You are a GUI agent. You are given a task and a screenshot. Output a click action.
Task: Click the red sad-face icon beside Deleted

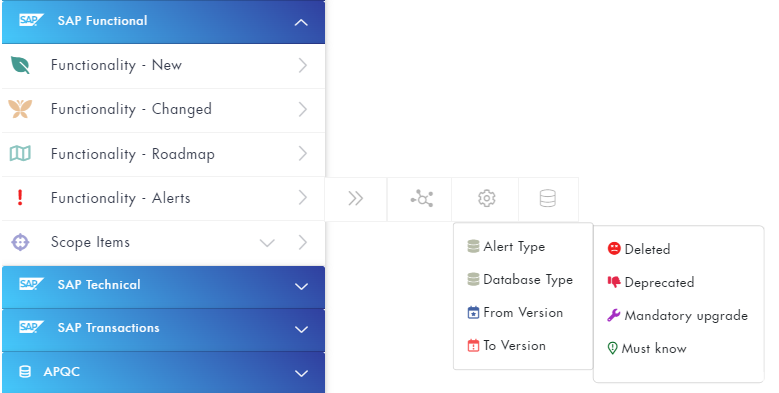pos(614,248)
